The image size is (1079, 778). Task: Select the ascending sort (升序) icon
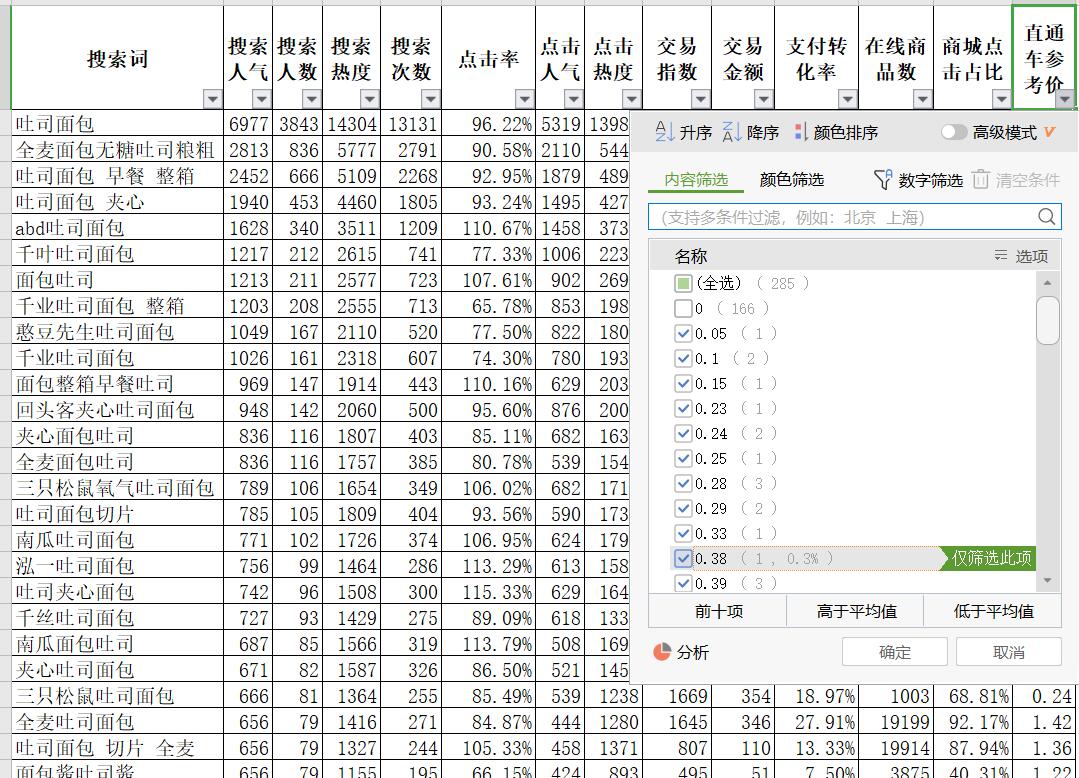click(x=662, y=131)
